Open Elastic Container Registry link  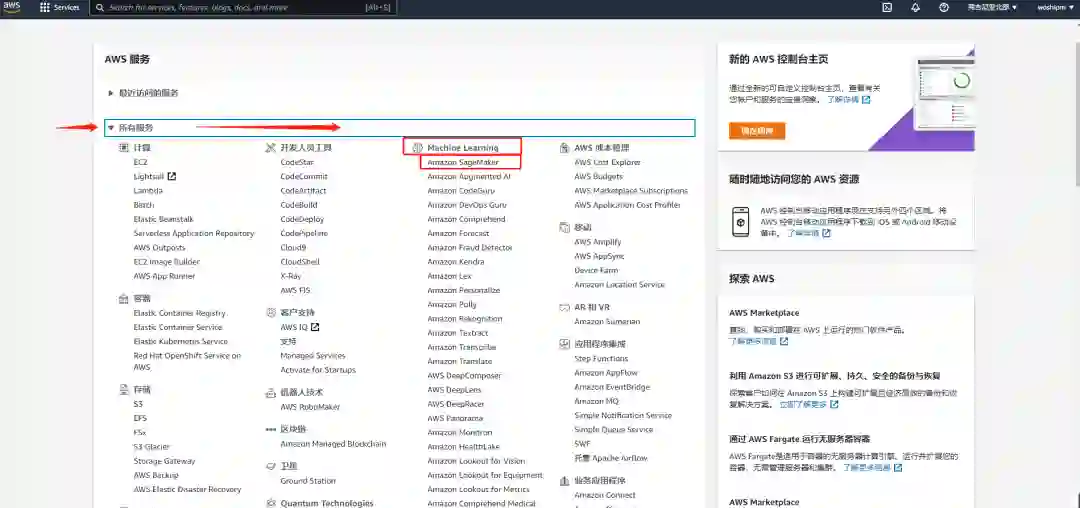click(x=180, y=313)
